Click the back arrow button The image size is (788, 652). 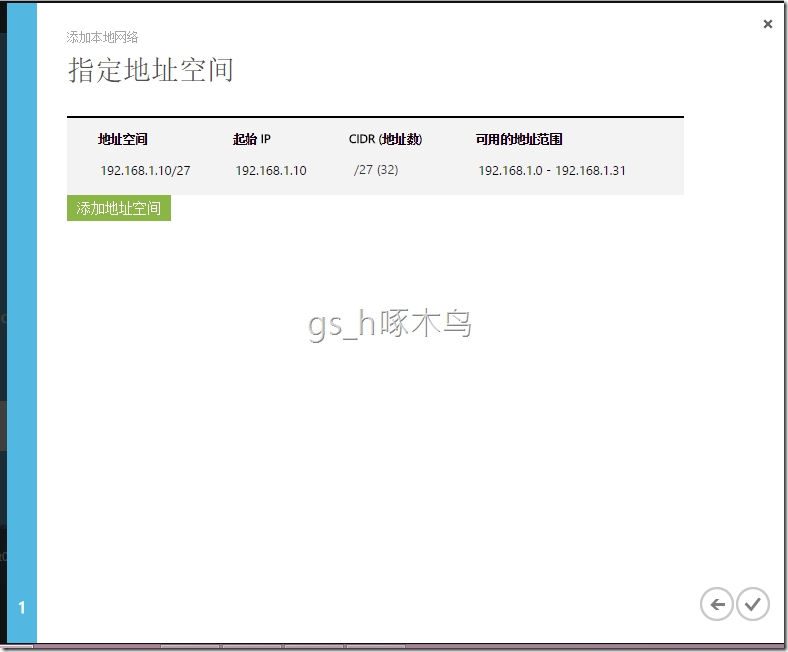point(717,604)
